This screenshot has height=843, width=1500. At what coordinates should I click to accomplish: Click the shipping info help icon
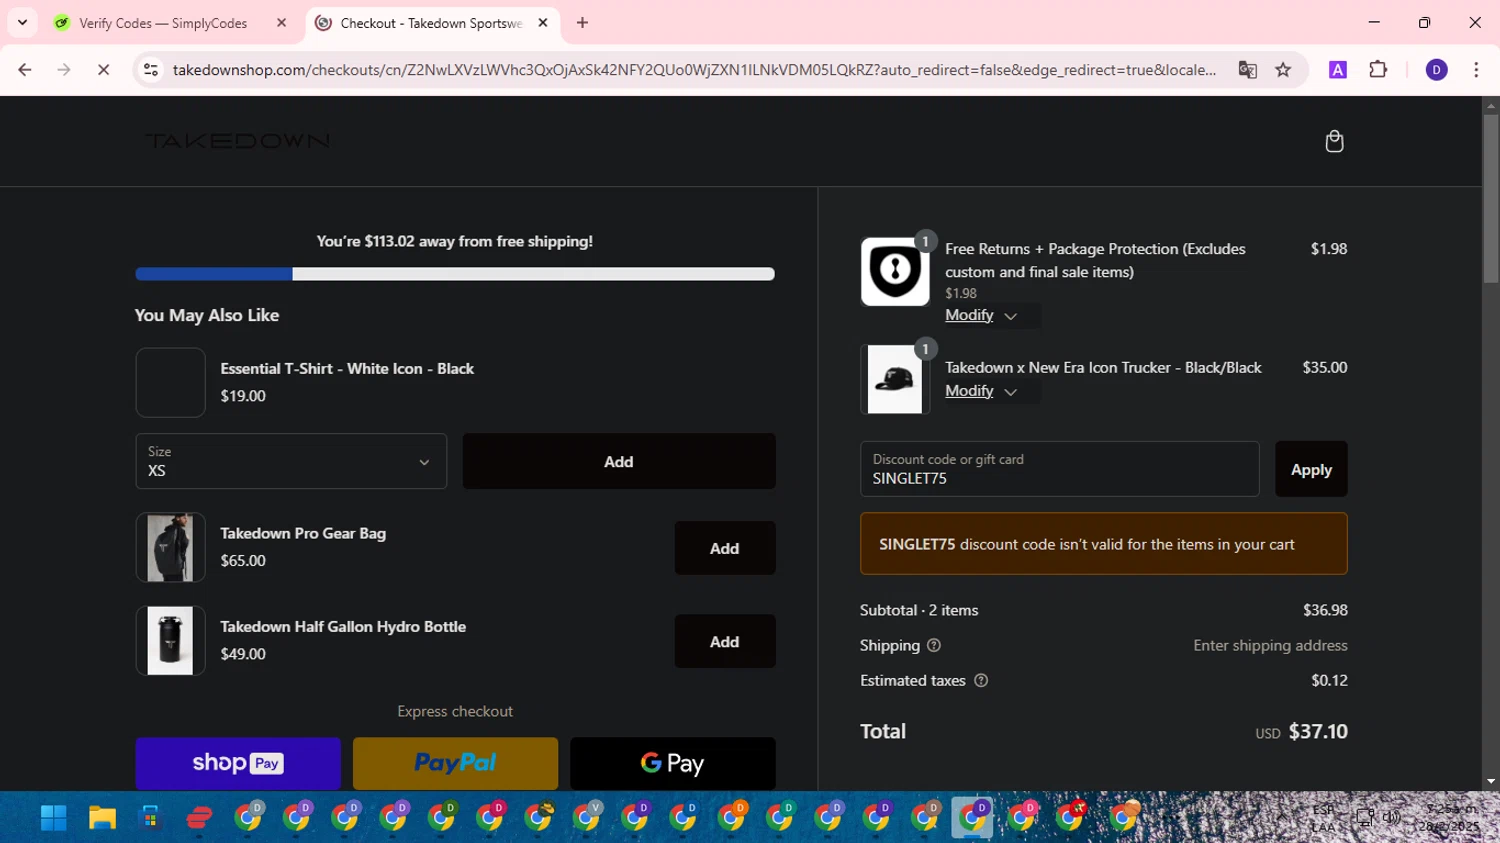pyautogui.click(x=934, y=645)
